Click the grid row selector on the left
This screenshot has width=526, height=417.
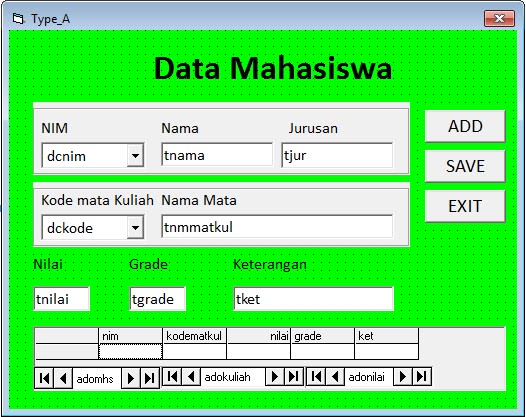pyautogui.click(x=67, y=352)
